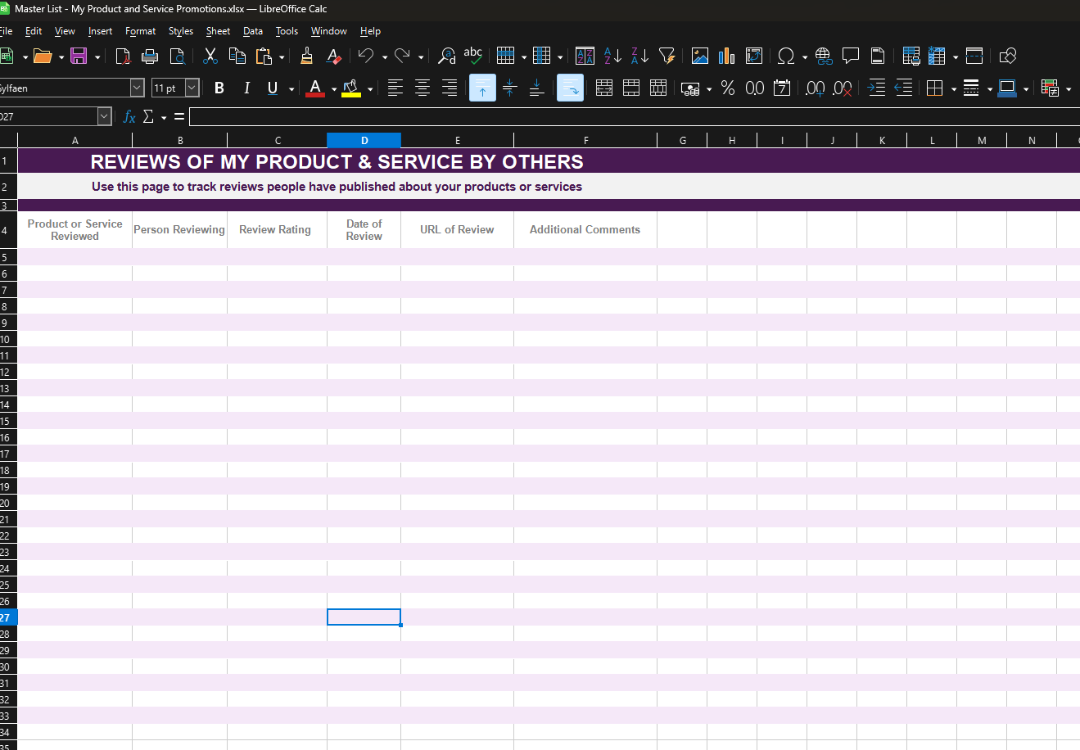Open the Insert menu
The height and width of the screenshot is (750, 1080).
(x=100, y=31)
